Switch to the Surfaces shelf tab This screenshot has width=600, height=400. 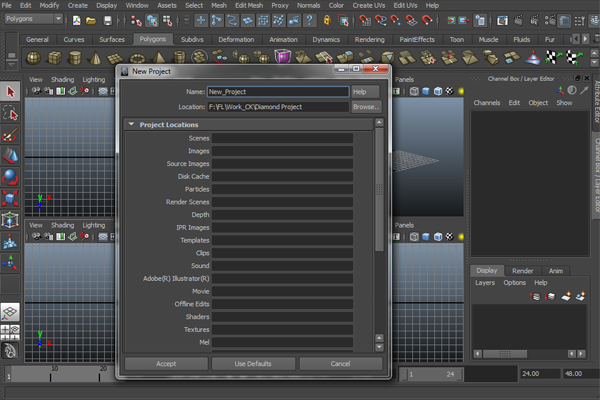(x=112, y=39)
